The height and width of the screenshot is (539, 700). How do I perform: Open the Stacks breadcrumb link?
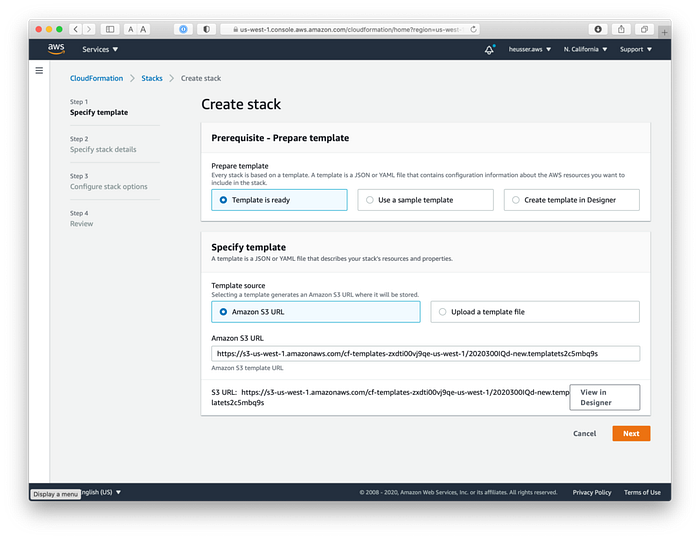pos(152,78)
